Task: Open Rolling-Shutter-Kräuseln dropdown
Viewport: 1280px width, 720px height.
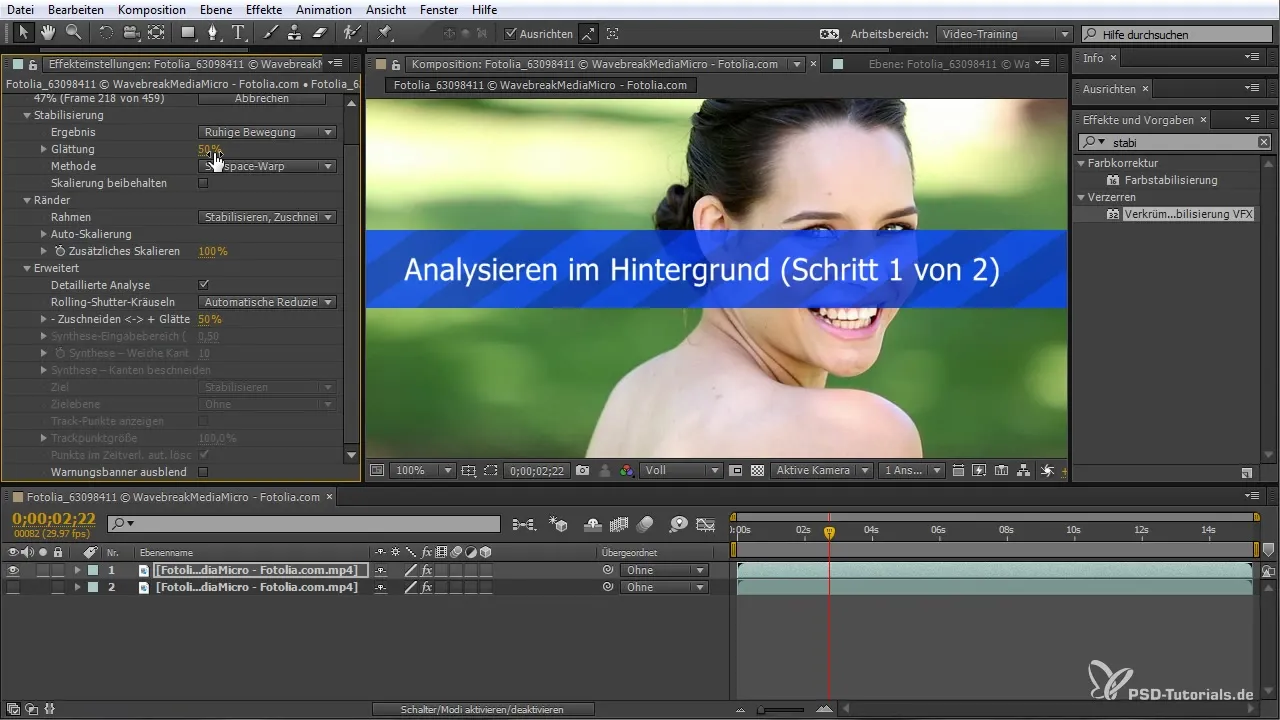Action: [x=267, y=302]
